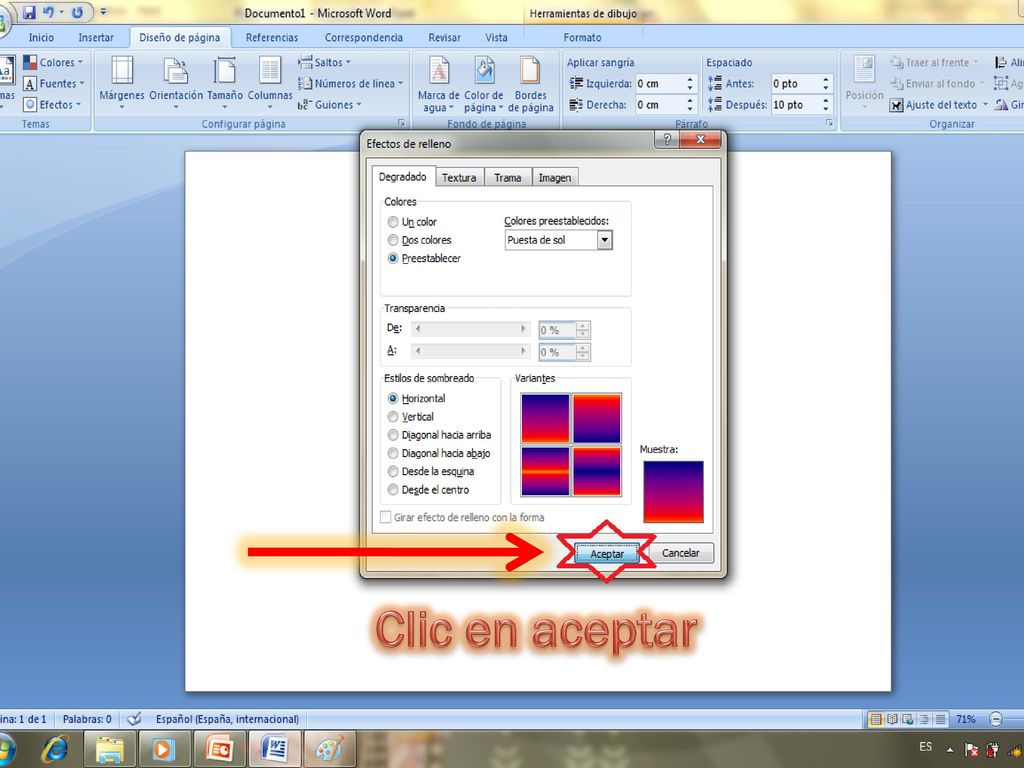Open Números de línea dropdown
This screenshot has height=768, width=1024.
tap(351, 84)
